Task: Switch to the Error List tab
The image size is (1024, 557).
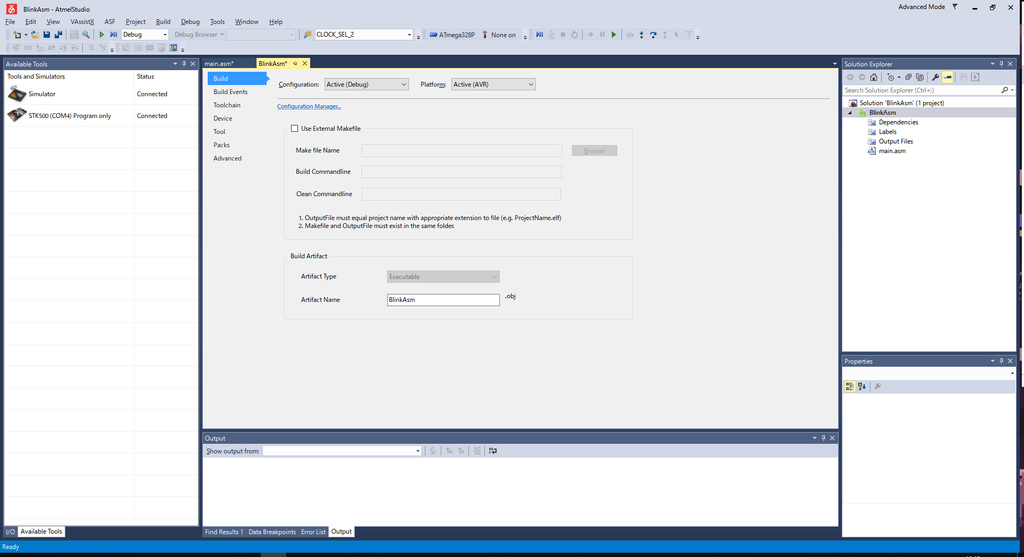Action: 313,532
